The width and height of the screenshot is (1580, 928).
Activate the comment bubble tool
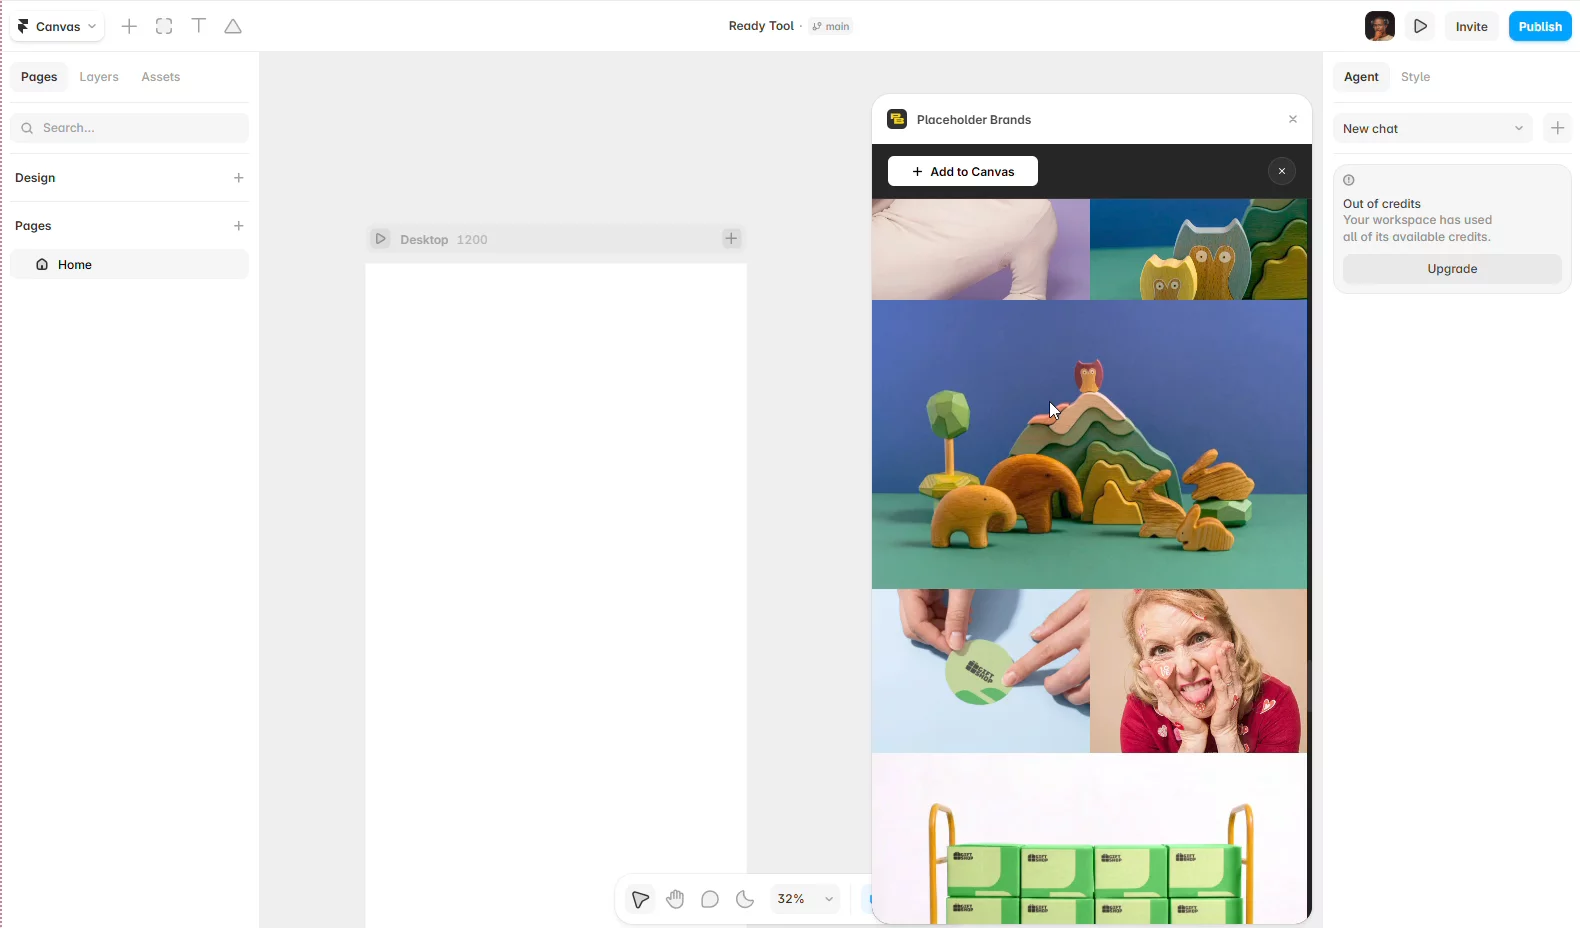[x=710, y=899]
